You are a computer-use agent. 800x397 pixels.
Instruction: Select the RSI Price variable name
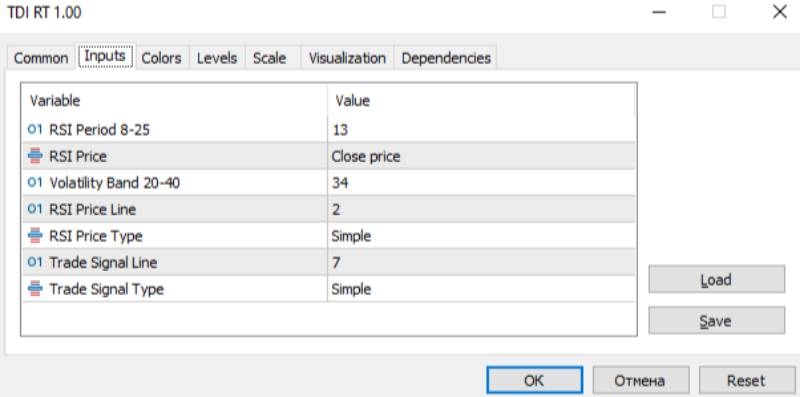pyautogui.click(x=78, y=156)
